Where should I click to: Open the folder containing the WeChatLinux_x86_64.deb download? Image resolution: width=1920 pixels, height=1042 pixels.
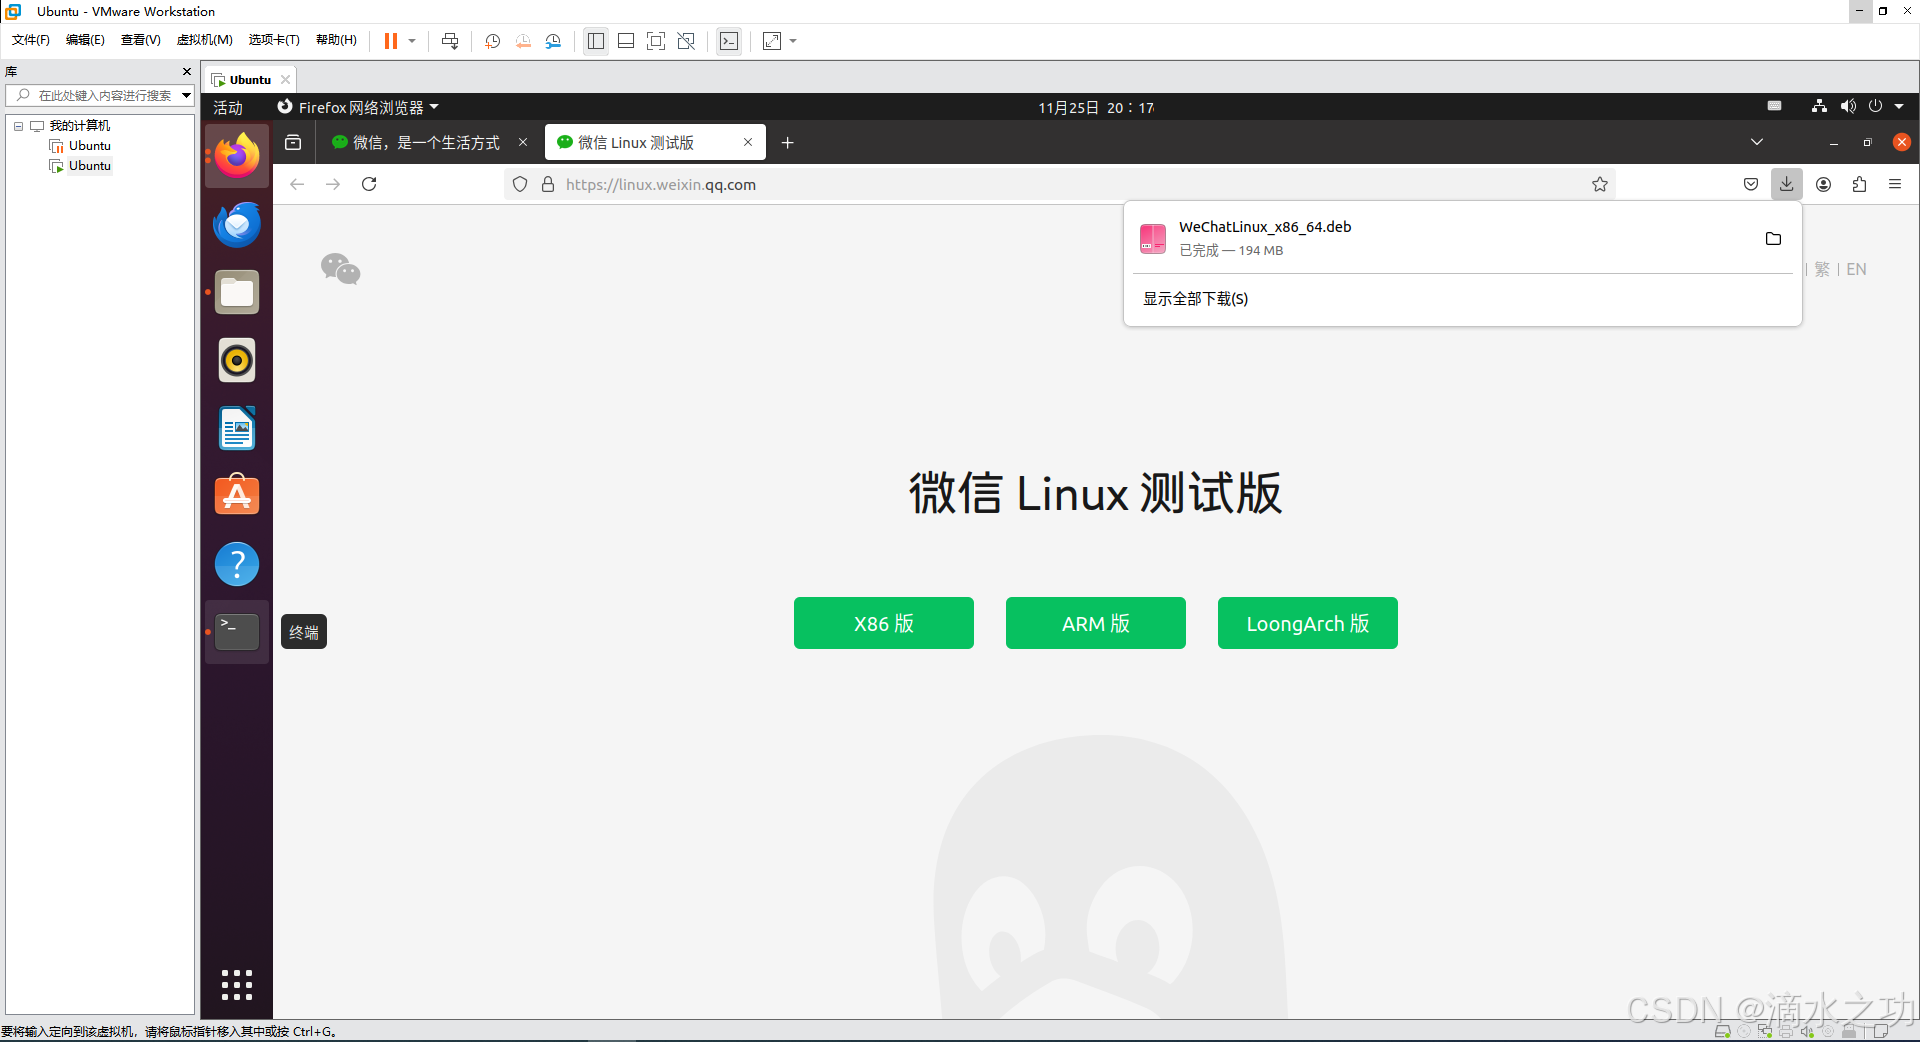(x=1774, y=238)
